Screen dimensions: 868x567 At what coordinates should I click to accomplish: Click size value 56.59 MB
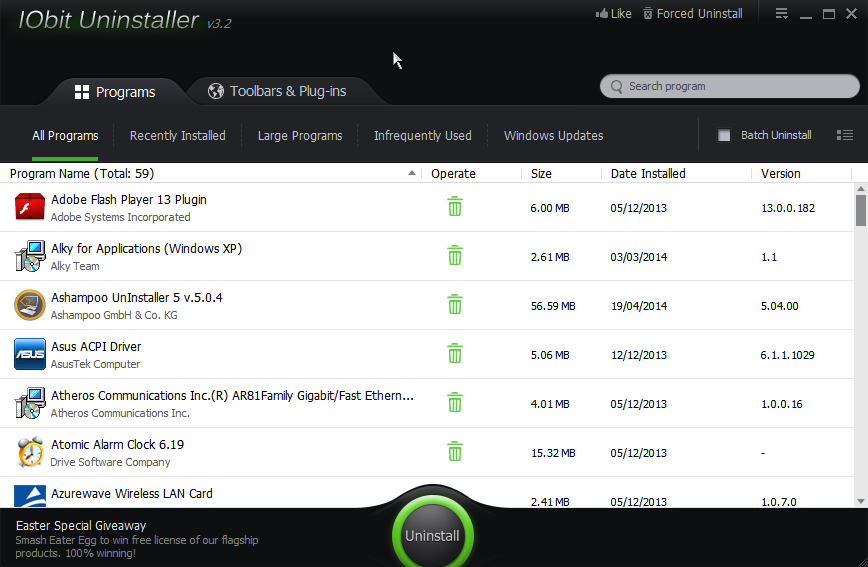[x=553, y=306]
